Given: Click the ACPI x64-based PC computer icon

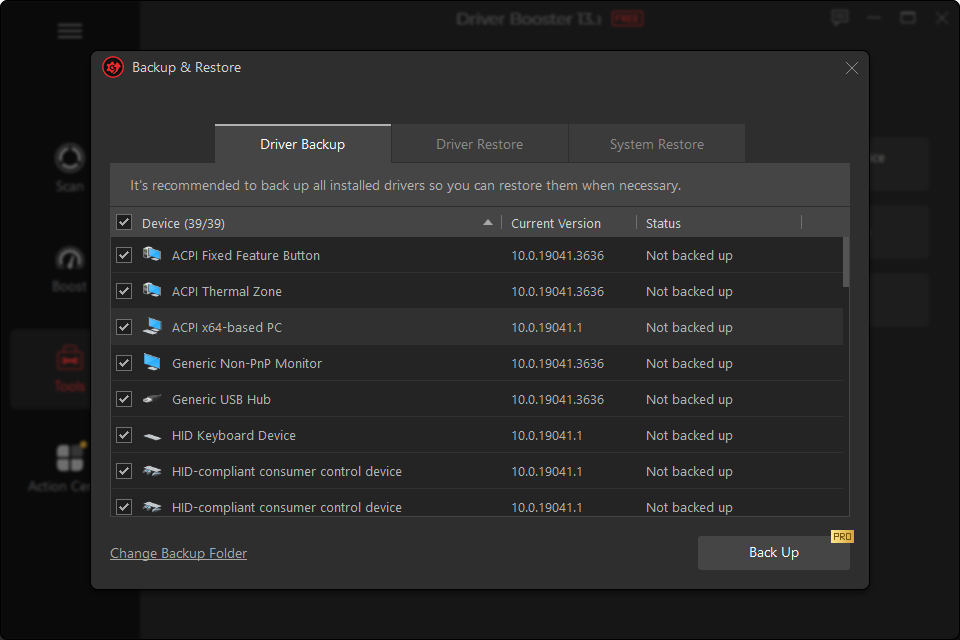Looking at the screenshot, I should (x=152, y=327).
